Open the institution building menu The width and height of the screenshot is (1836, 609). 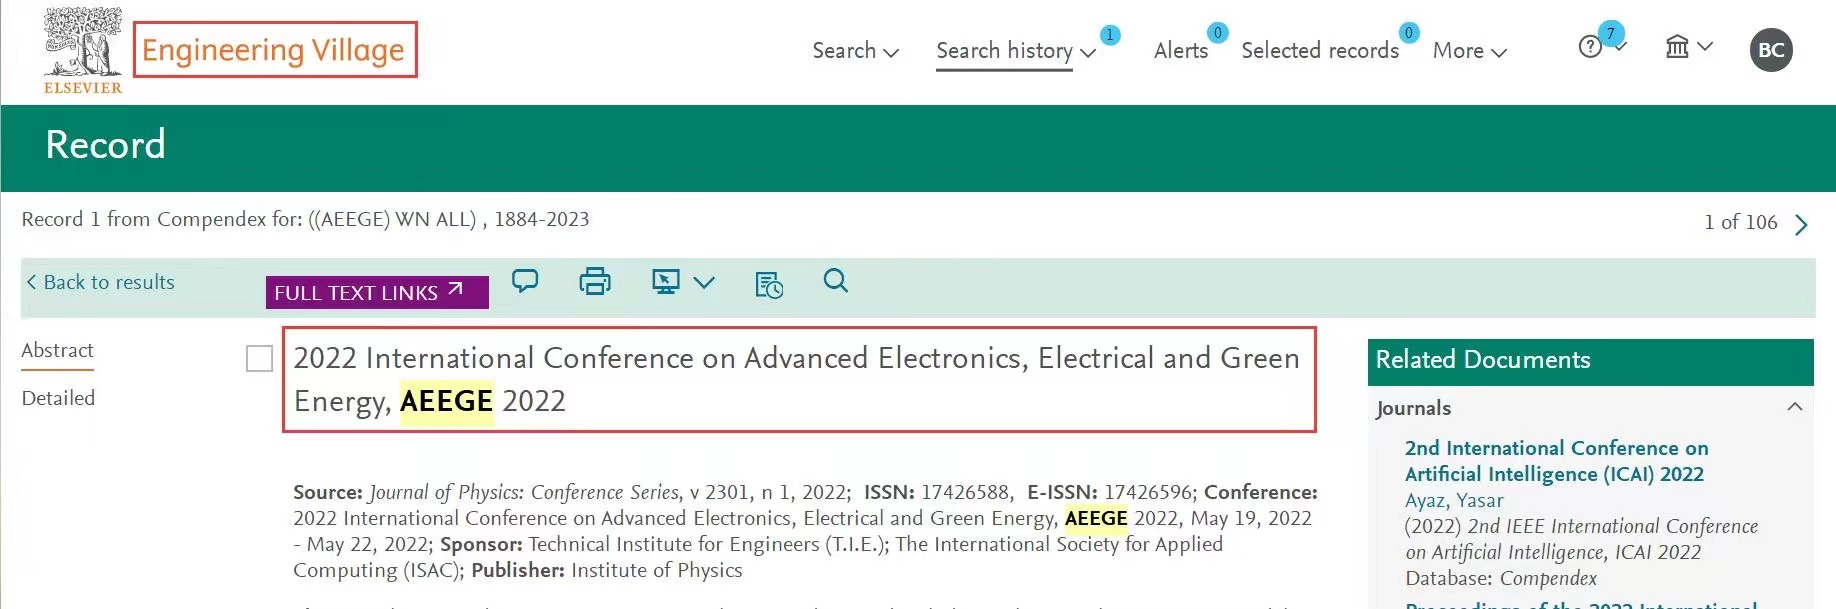pyautogui.click(x=1688, y=47)
